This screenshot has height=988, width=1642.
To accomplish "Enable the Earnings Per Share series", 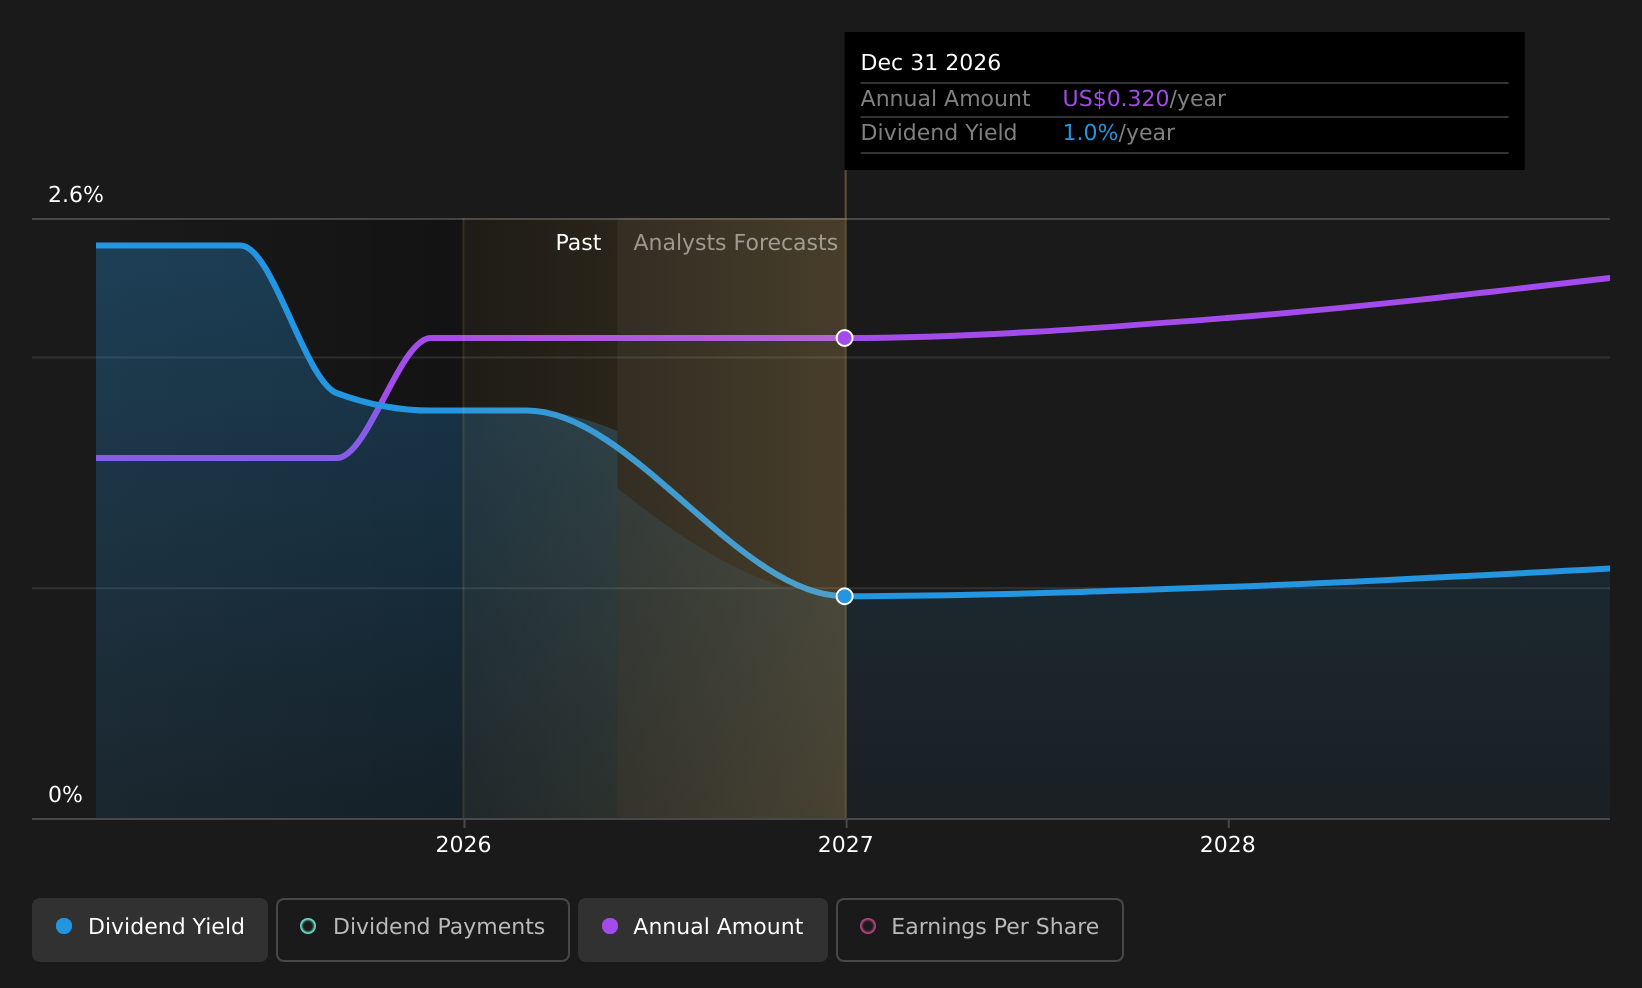I will click(980, 930).
